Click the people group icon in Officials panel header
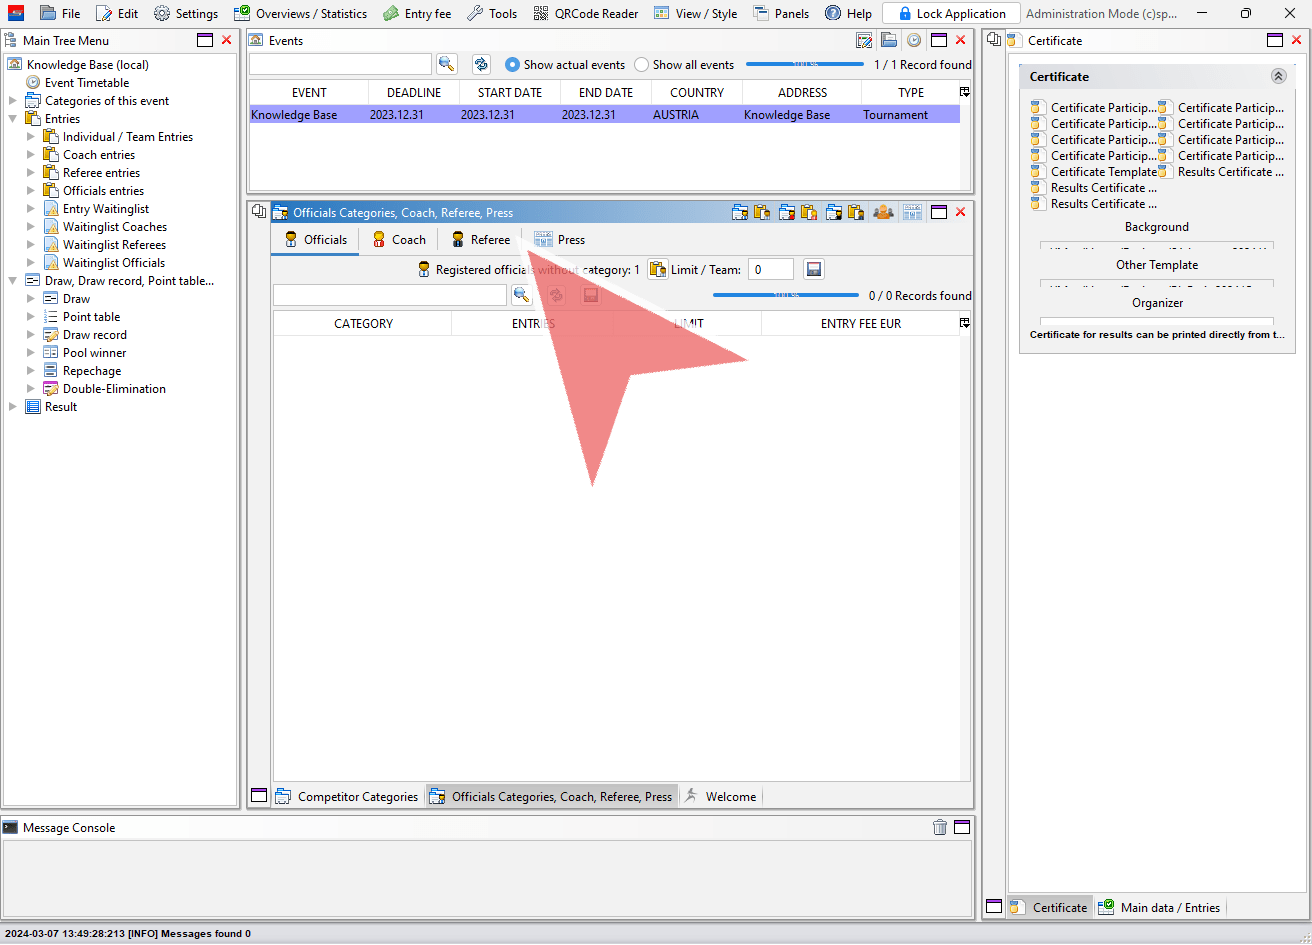The image size is (1312, 945). click(x=883, y=212)
